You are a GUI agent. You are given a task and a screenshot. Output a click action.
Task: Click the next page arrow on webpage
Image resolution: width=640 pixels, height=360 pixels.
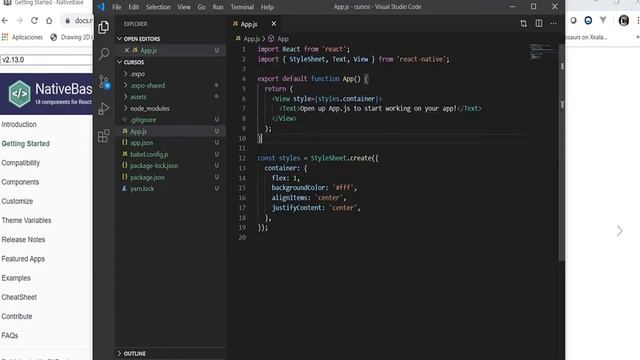point(620,231)
